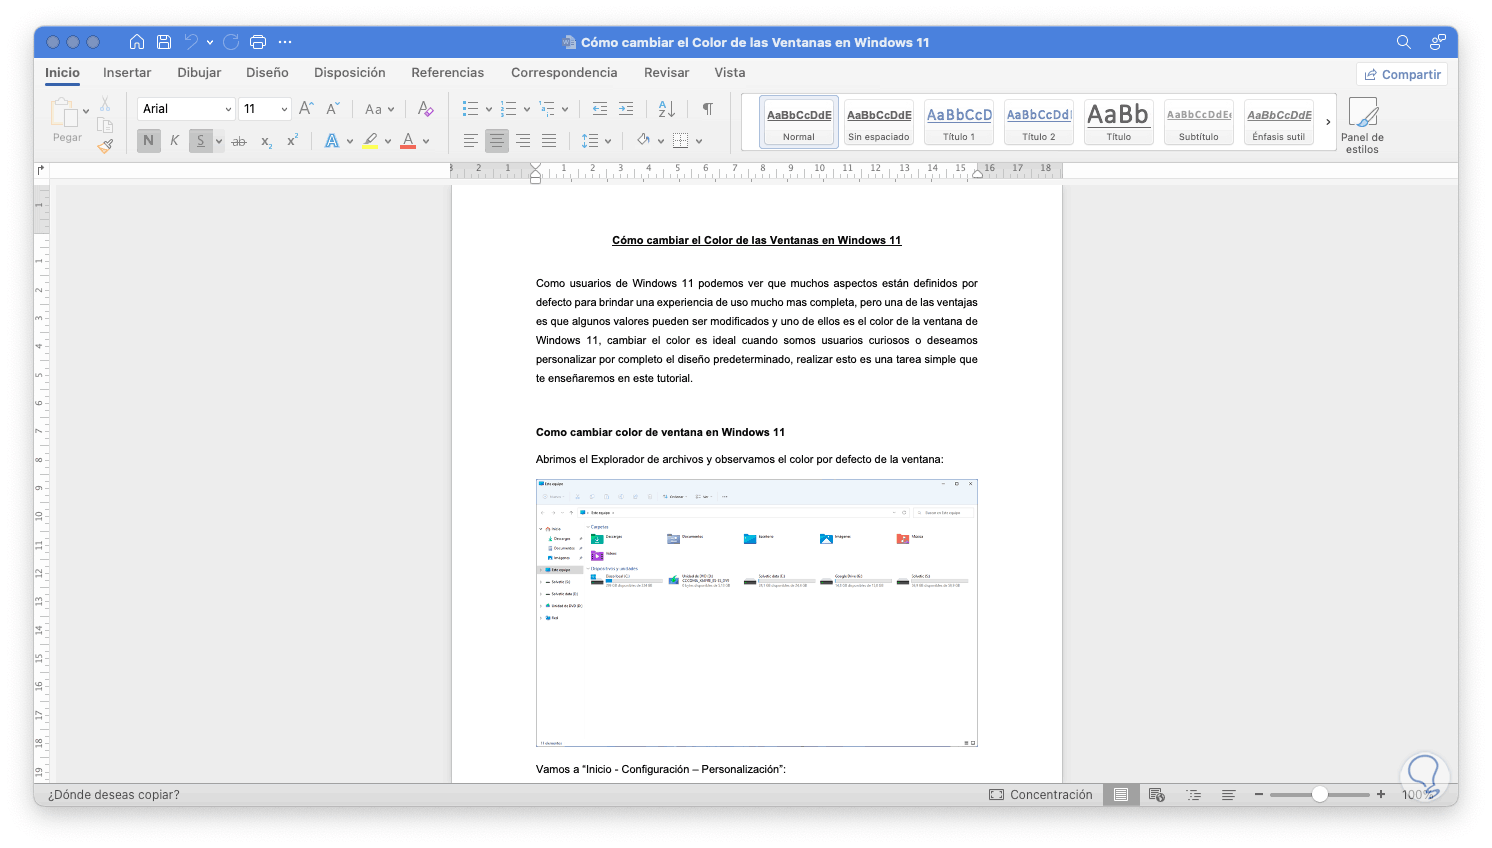Expand the numbered list options arrow
Viewport: 1492px width, 848px height.
tap(526, 109)
